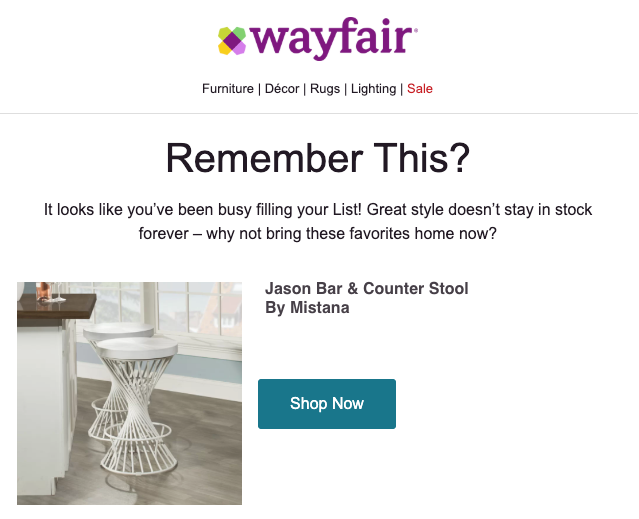This screenshot has height=519, width=639.
Task: Click the rear stool seat in photo
Action: click(118, 331)
